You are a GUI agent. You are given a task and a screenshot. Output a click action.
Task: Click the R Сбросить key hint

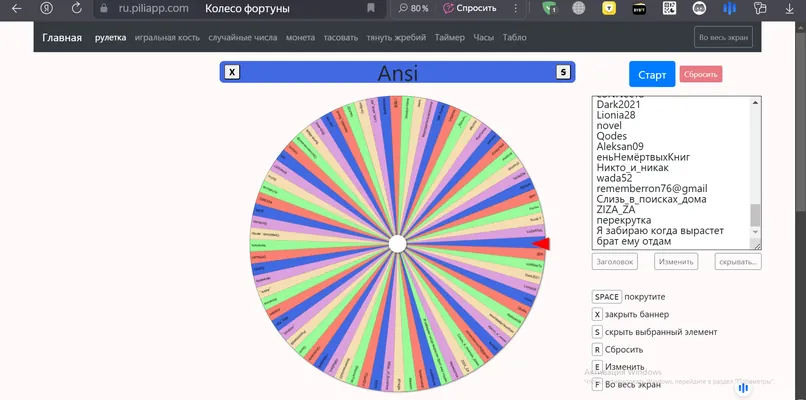click(x=617, y=350)
